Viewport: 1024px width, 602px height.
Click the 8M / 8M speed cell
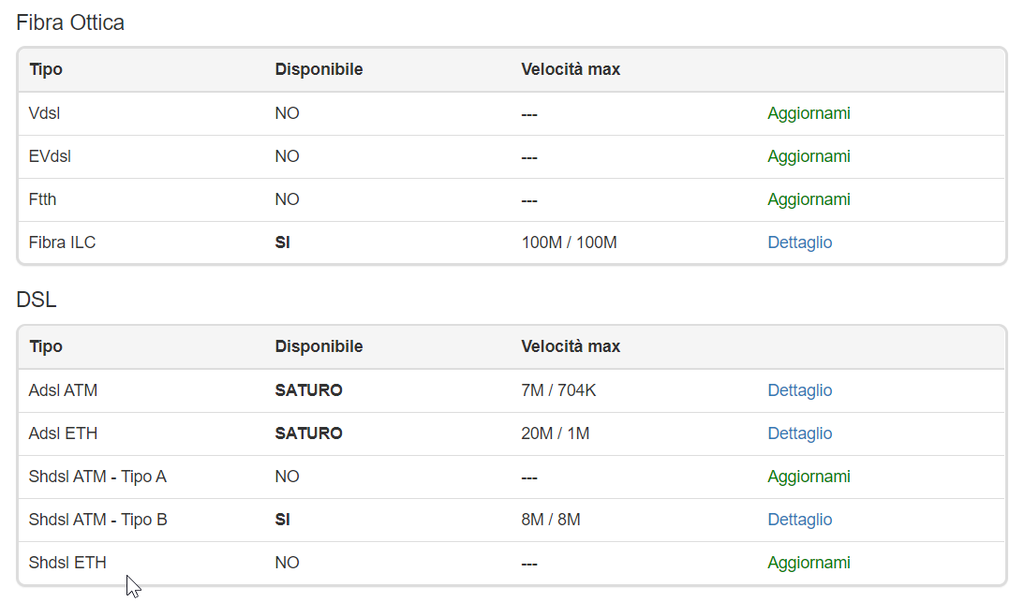pos(550,520)
